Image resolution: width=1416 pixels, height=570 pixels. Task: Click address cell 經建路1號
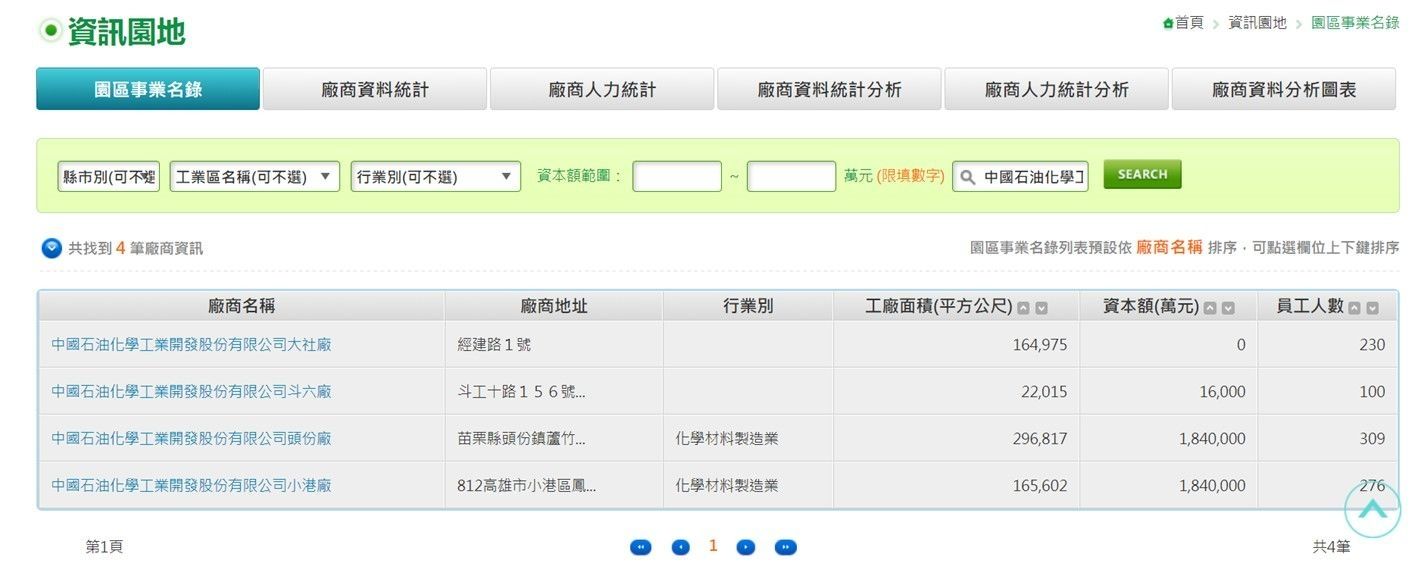click(493, 344)
